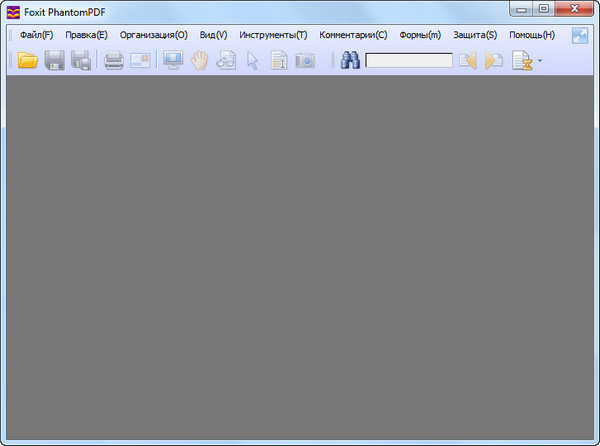Click the Save floppy disk icon

pyautogui.click(x=54, y=60)
